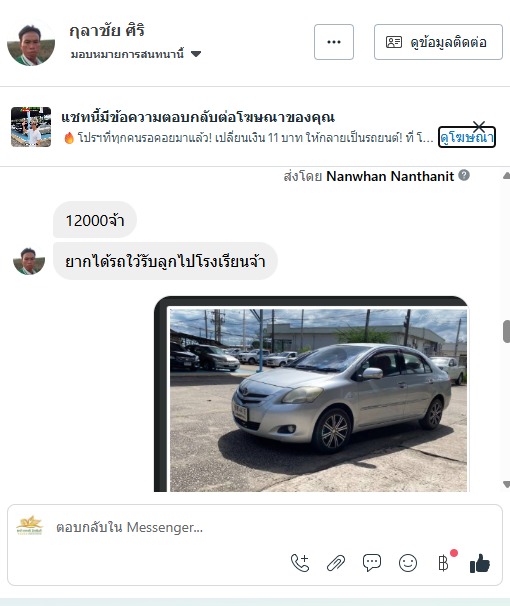This screenshot has height=606, width=510.
Task: Click the scroll up arrow in chat
Action: tap(506, 175)
